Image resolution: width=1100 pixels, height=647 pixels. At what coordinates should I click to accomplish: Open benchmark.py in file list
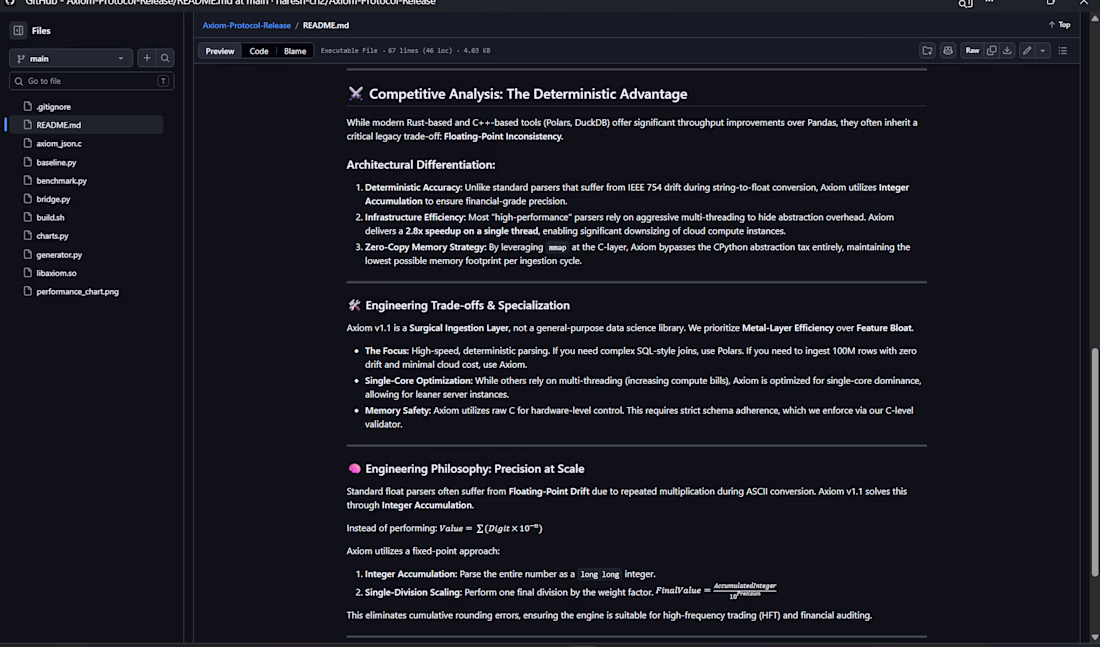[x=62, y=181]
